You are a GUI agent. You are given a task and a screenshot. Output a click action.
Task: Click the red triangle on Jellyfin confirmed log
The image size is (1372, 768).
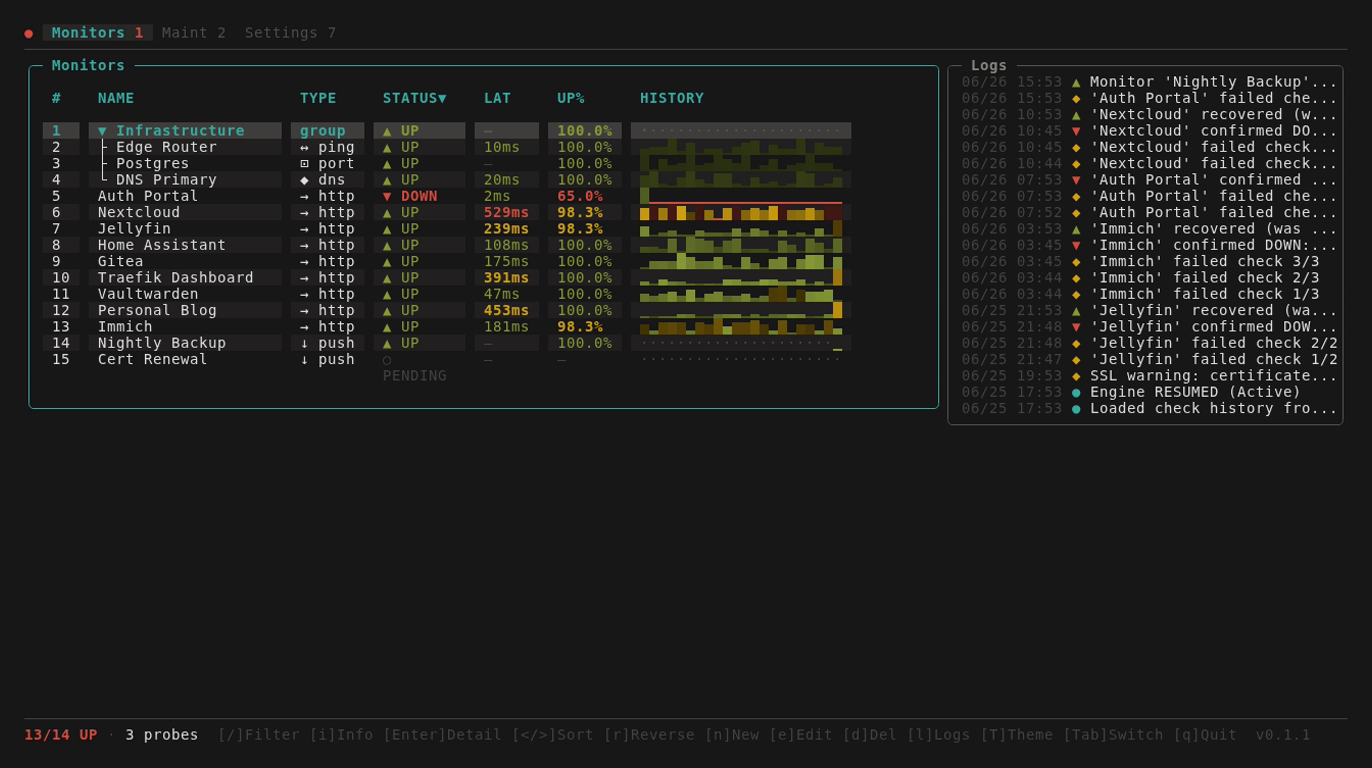pos(1076,327)
